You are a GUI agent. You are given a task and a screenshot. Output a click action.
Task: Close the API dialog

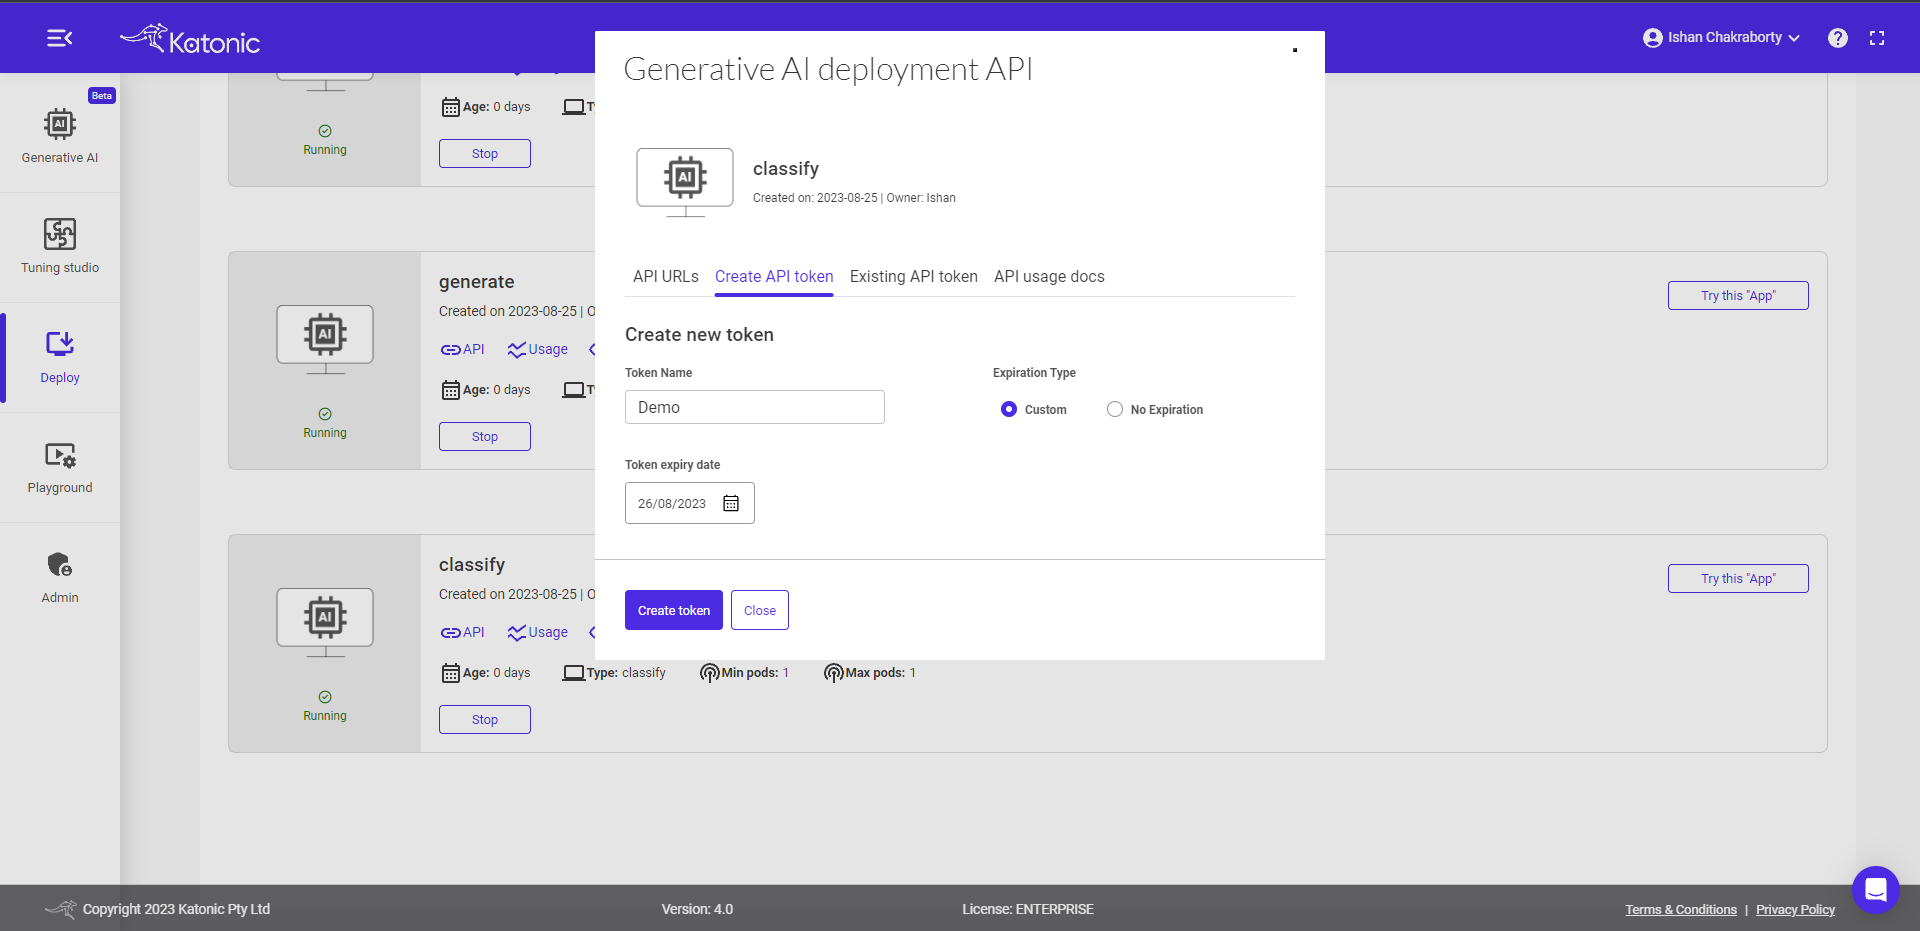click(x=760, y=610)
